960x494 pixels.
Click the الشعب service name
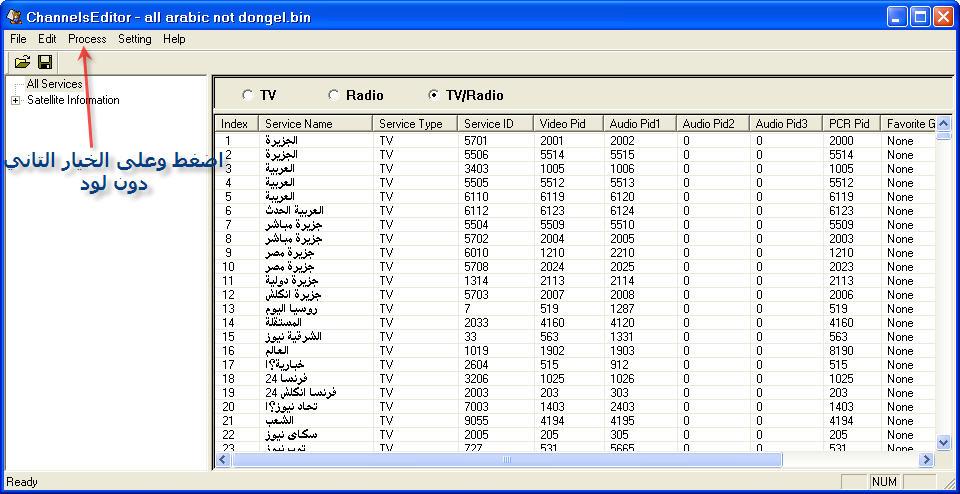pos(279,421)
